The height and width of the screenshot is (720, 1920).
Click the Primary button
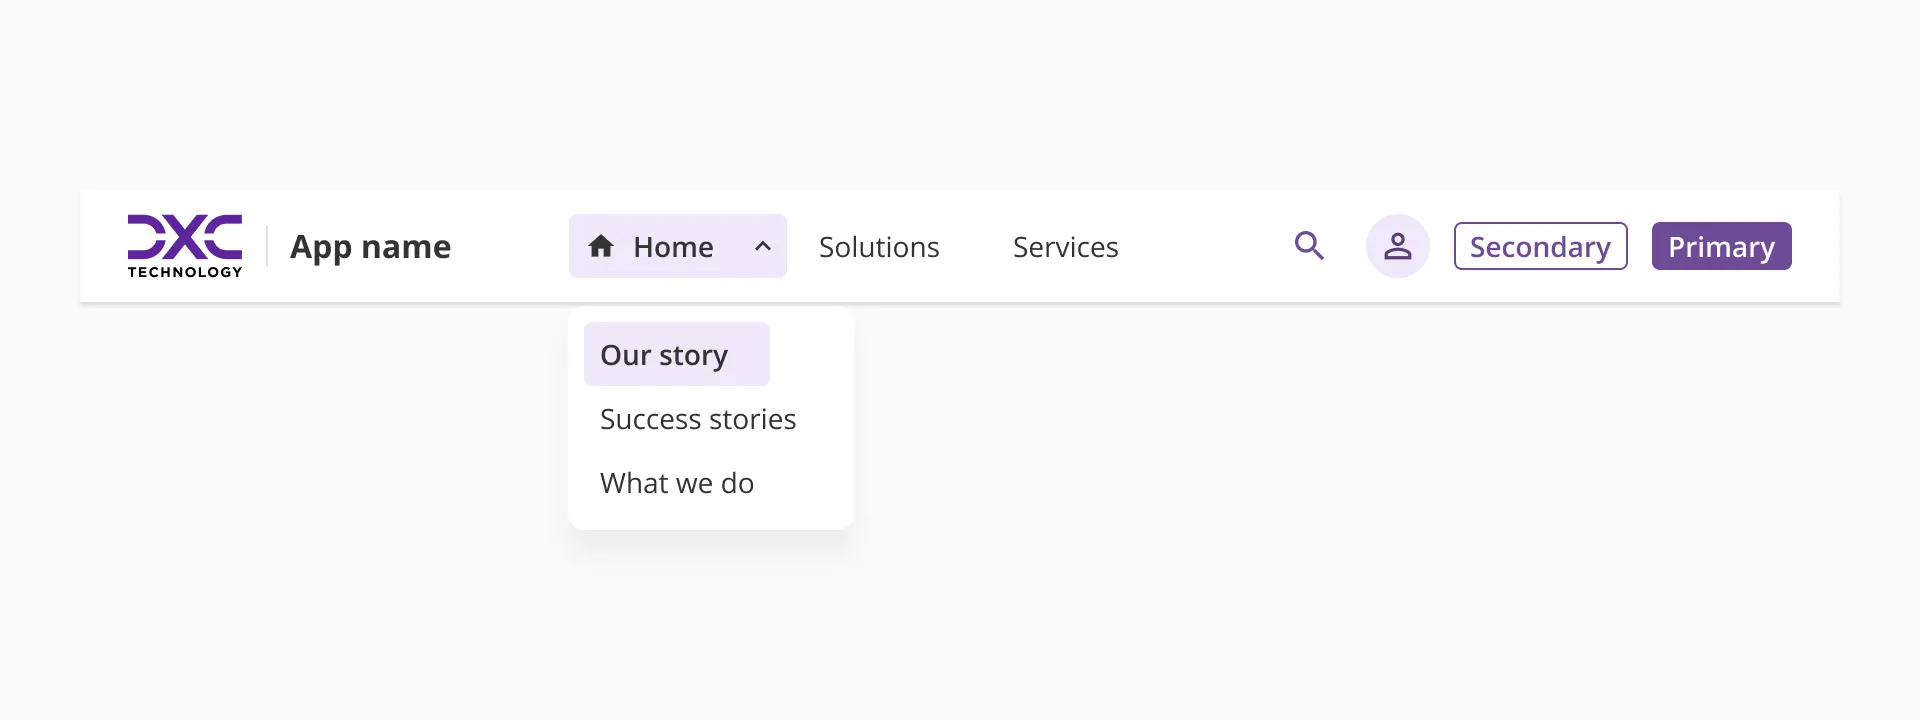1721,246
